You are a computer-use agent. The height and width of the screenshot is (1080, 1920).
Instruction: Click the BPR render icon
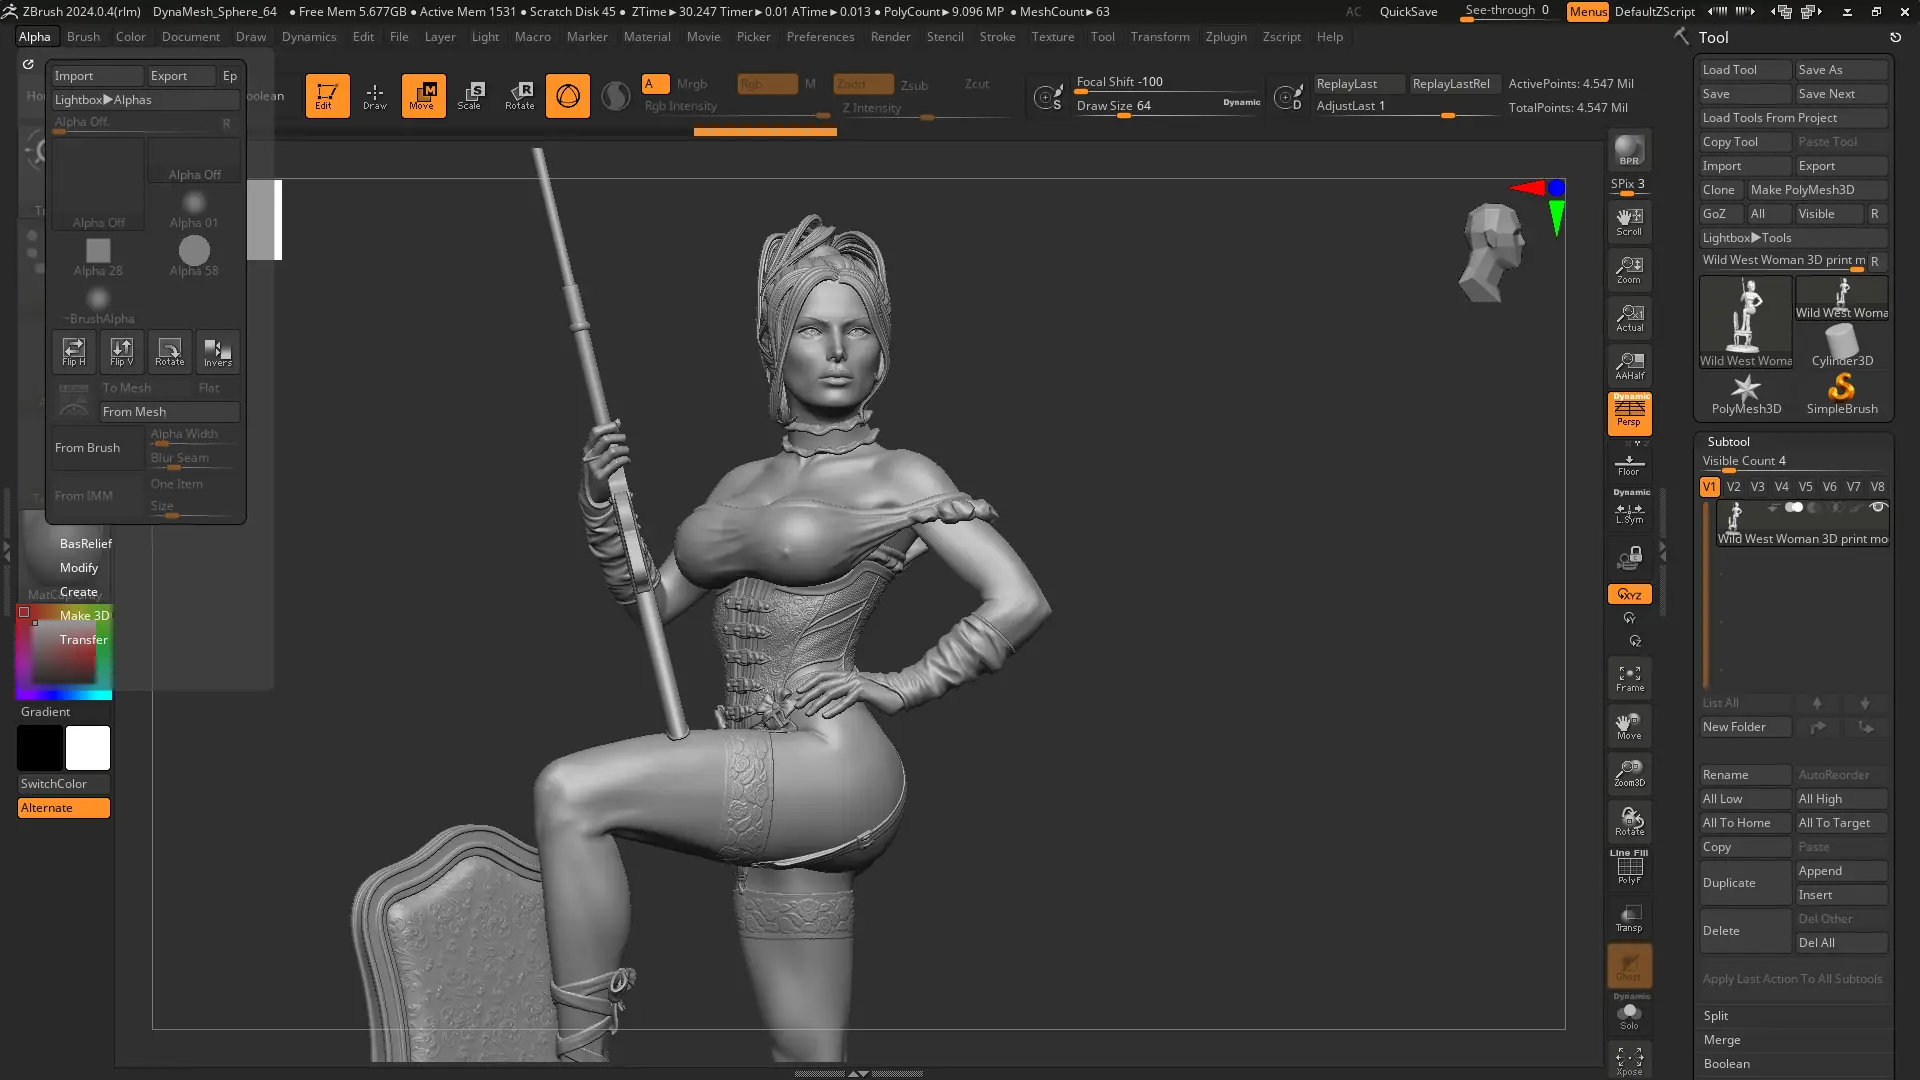coord(1629,151)
